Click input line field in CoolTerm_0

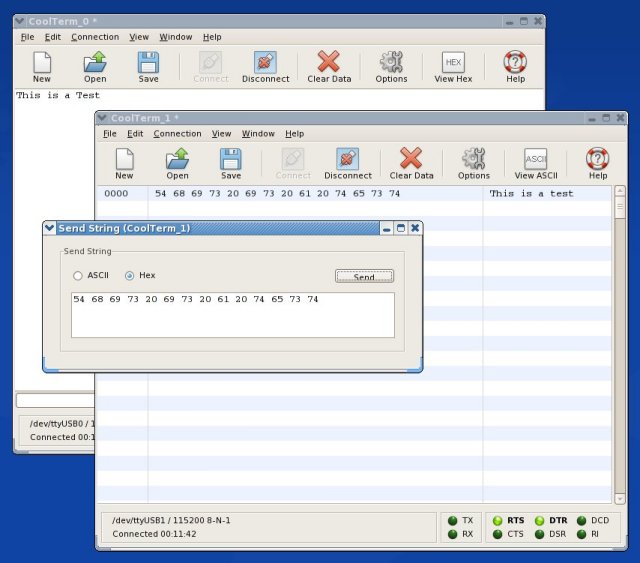[x=56, y=400]
